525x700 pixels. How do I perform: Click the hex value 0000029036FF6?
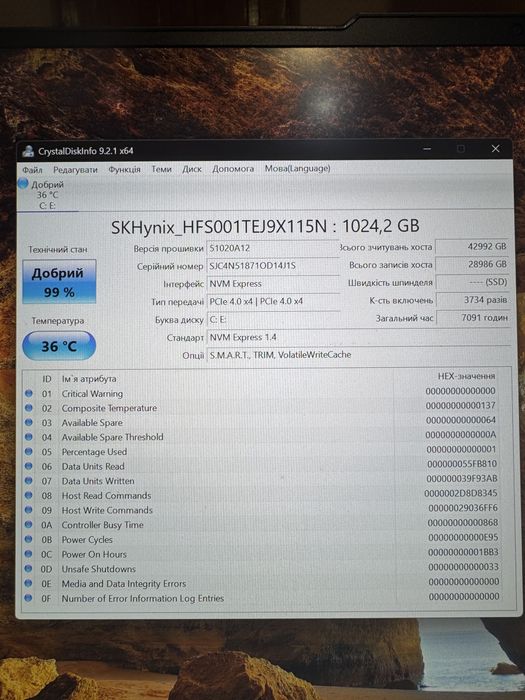463,508
